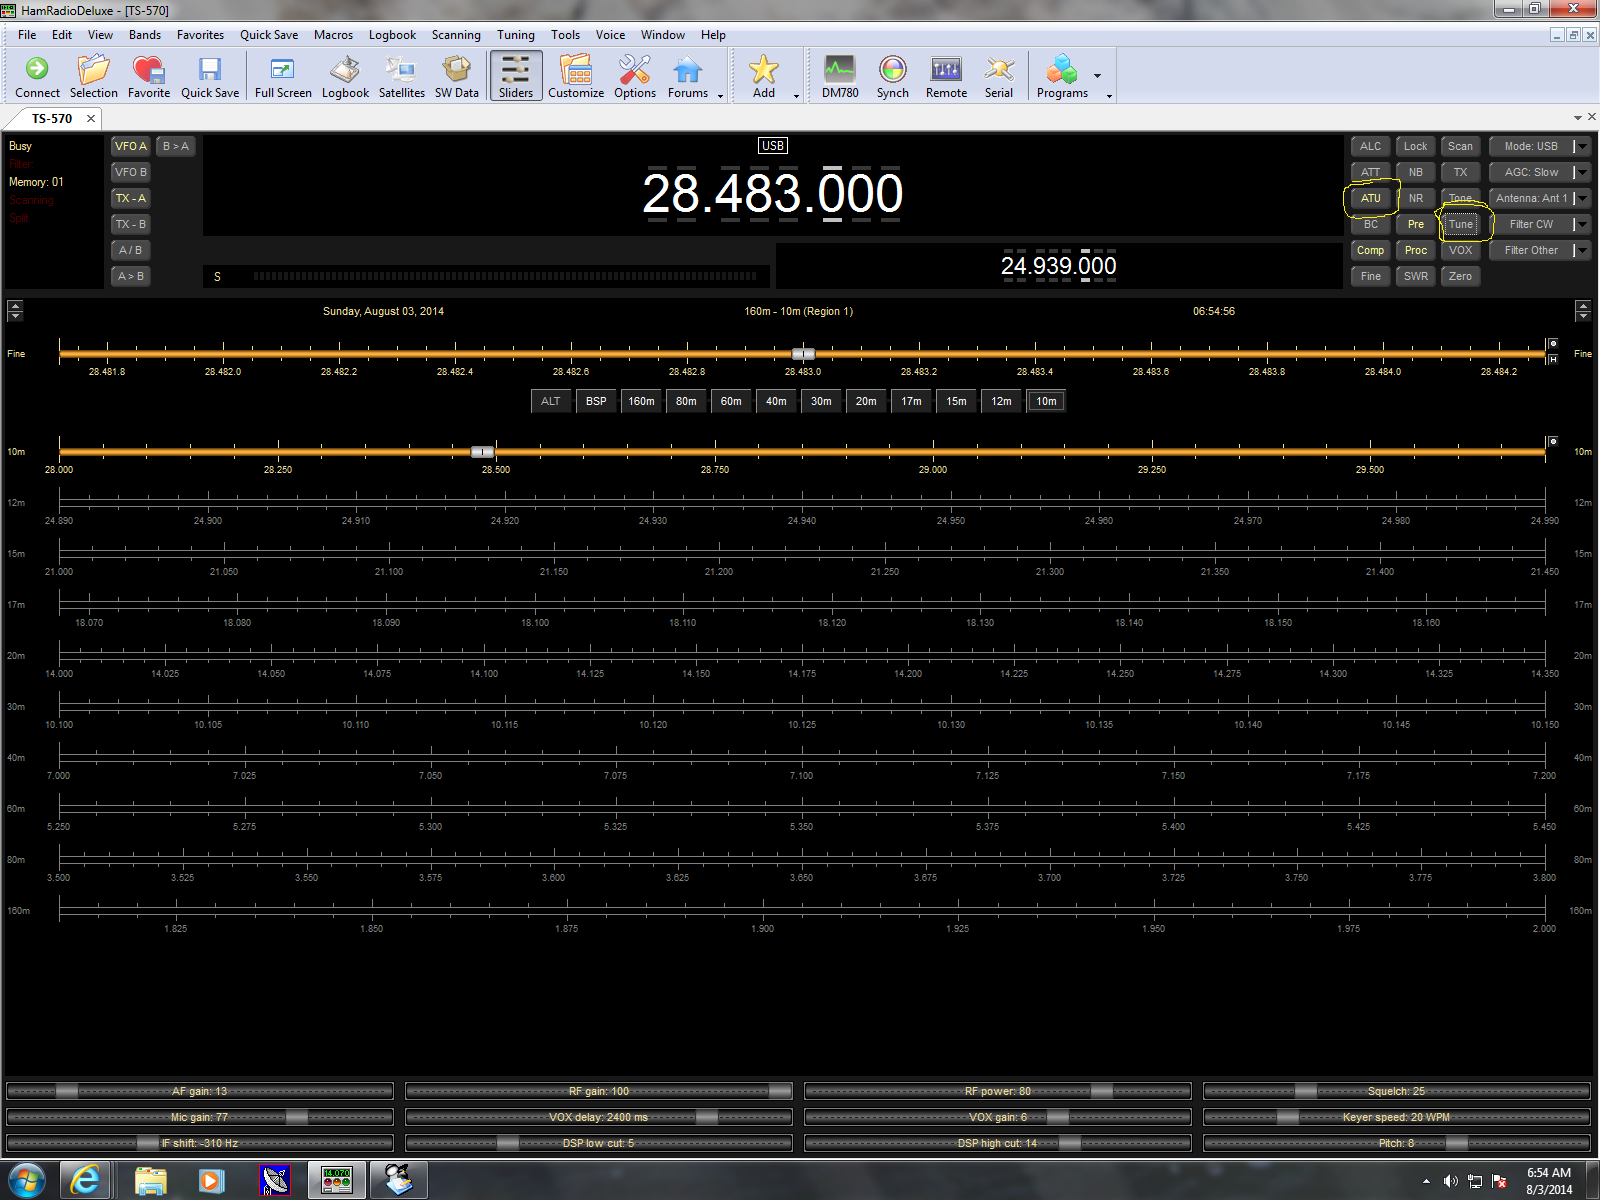Open Internet Explorer from the taskbar

pyautogui.click(x=86, y=1181)
